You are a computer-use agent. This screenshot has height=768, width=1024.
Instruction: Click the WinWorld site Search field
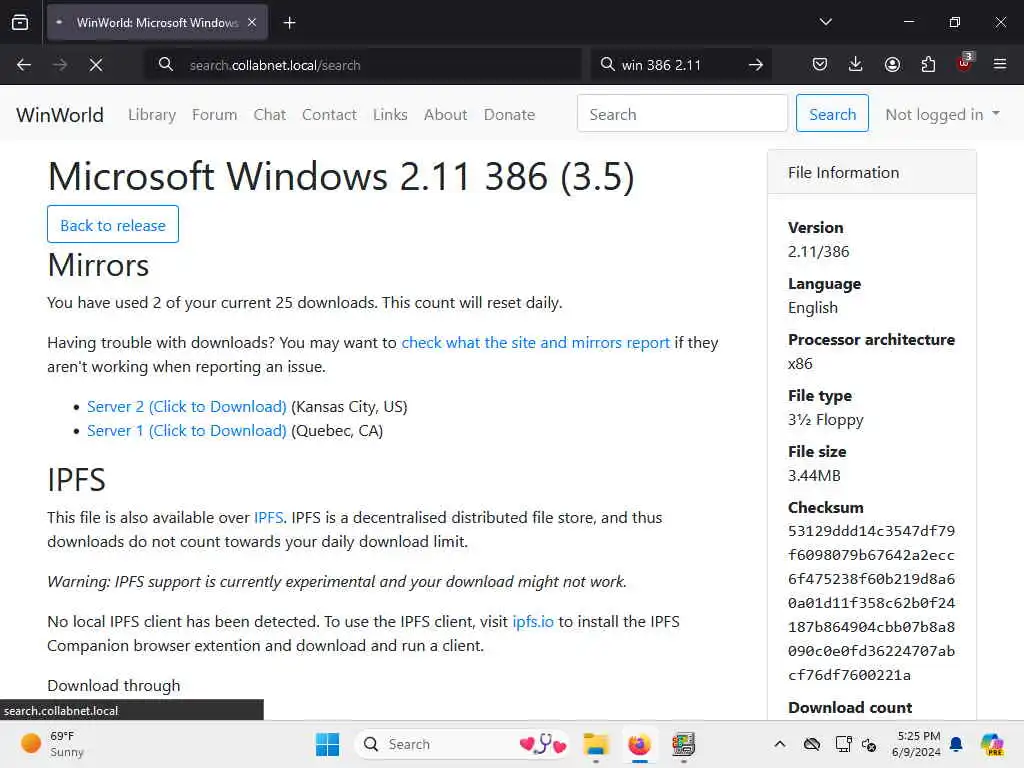click(682, 114)
